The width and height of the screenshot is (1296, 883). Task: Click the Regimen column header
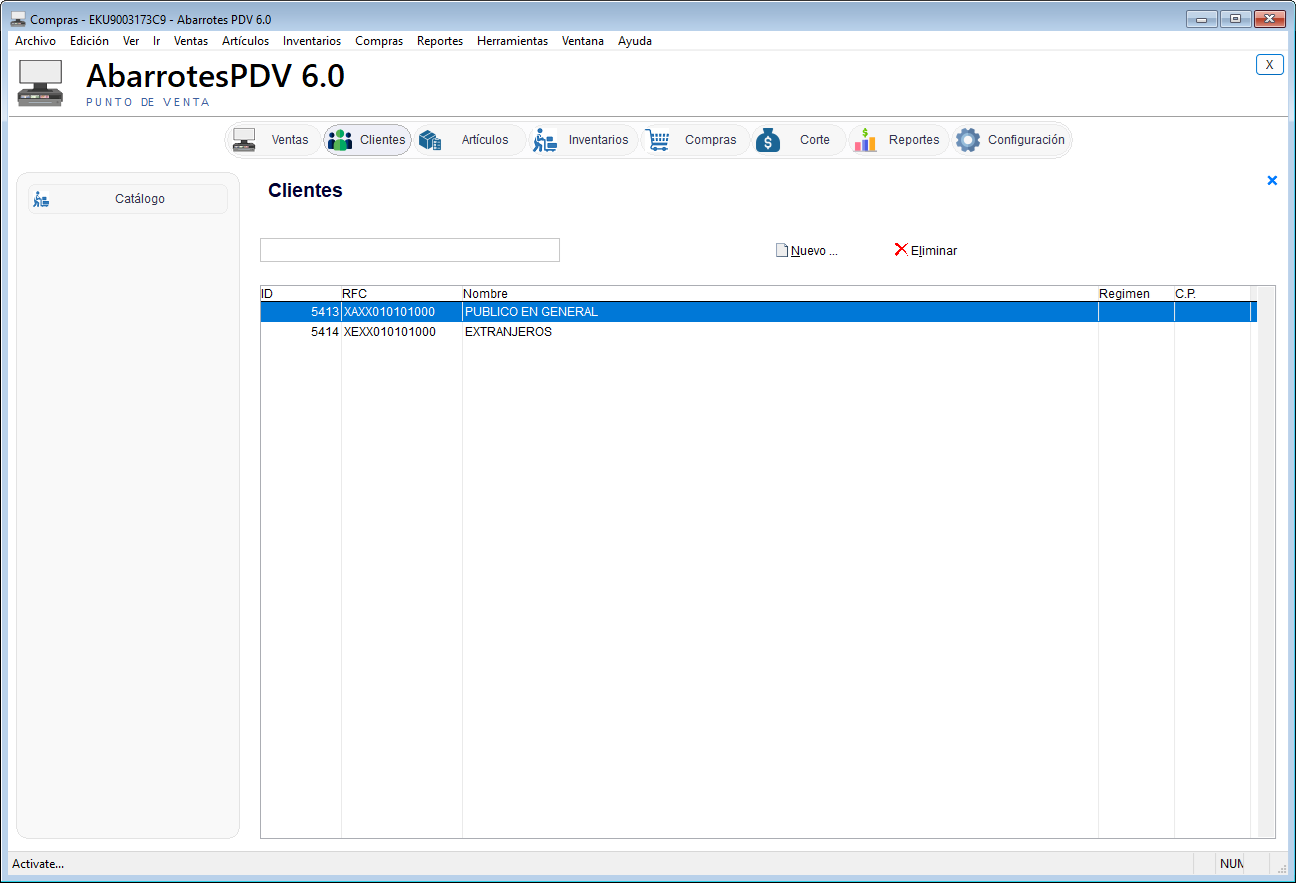click(1136, 294)
